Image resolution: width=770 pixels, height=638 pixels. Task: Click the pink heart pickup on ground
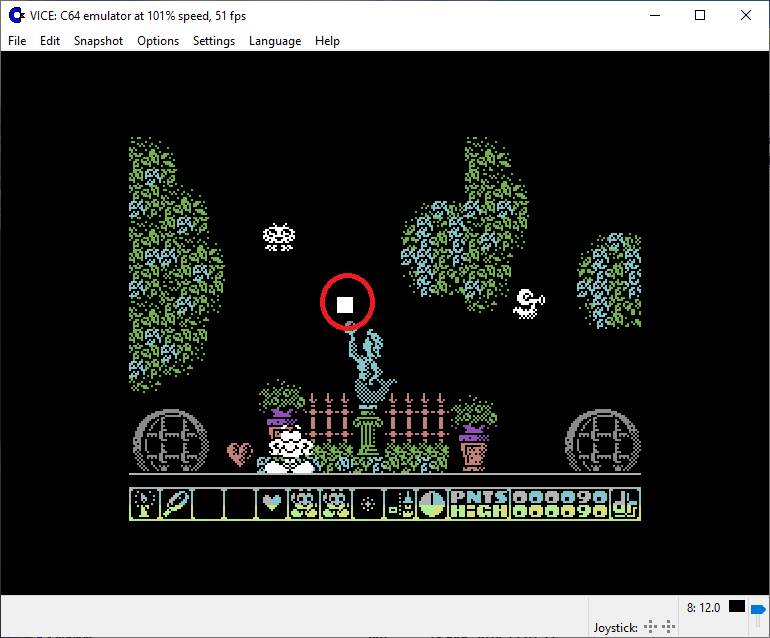[240, 454]
